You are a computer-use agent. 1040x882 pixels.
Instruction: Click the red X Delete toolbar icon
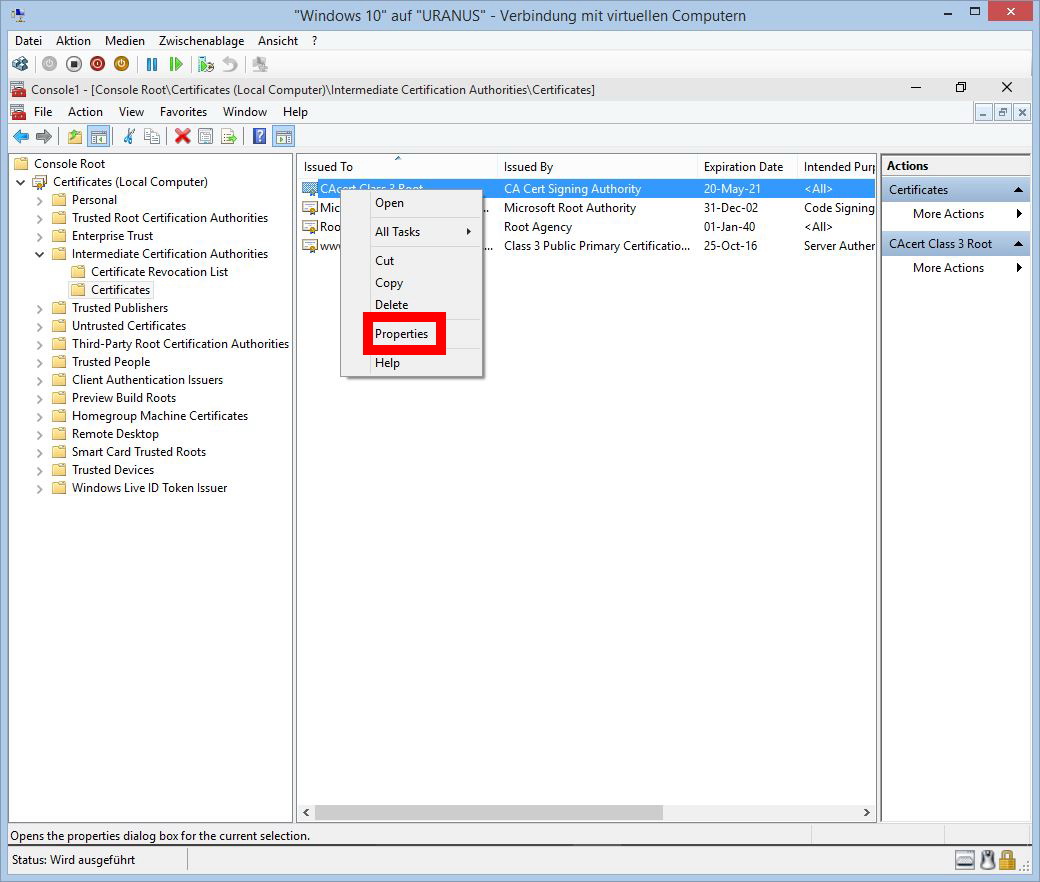(x=182, y=137)
